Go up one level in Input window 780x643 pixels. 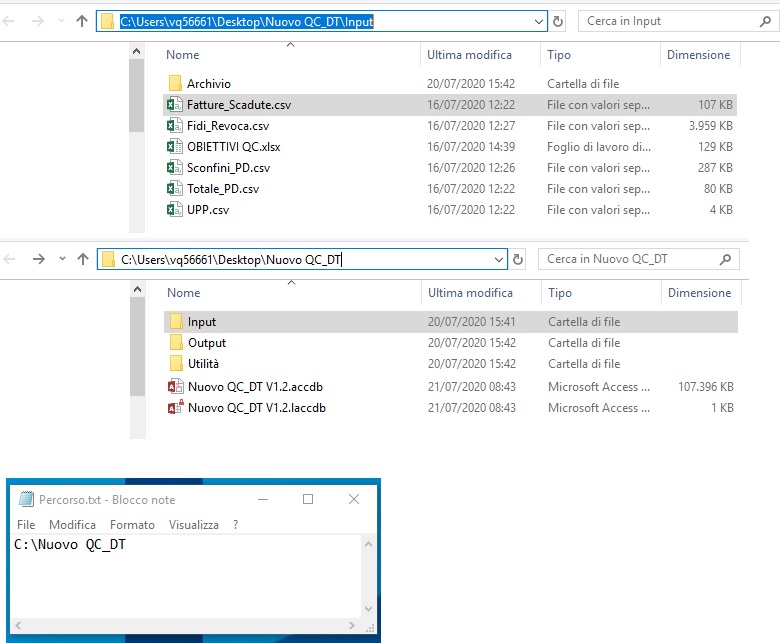coord(82,21)
